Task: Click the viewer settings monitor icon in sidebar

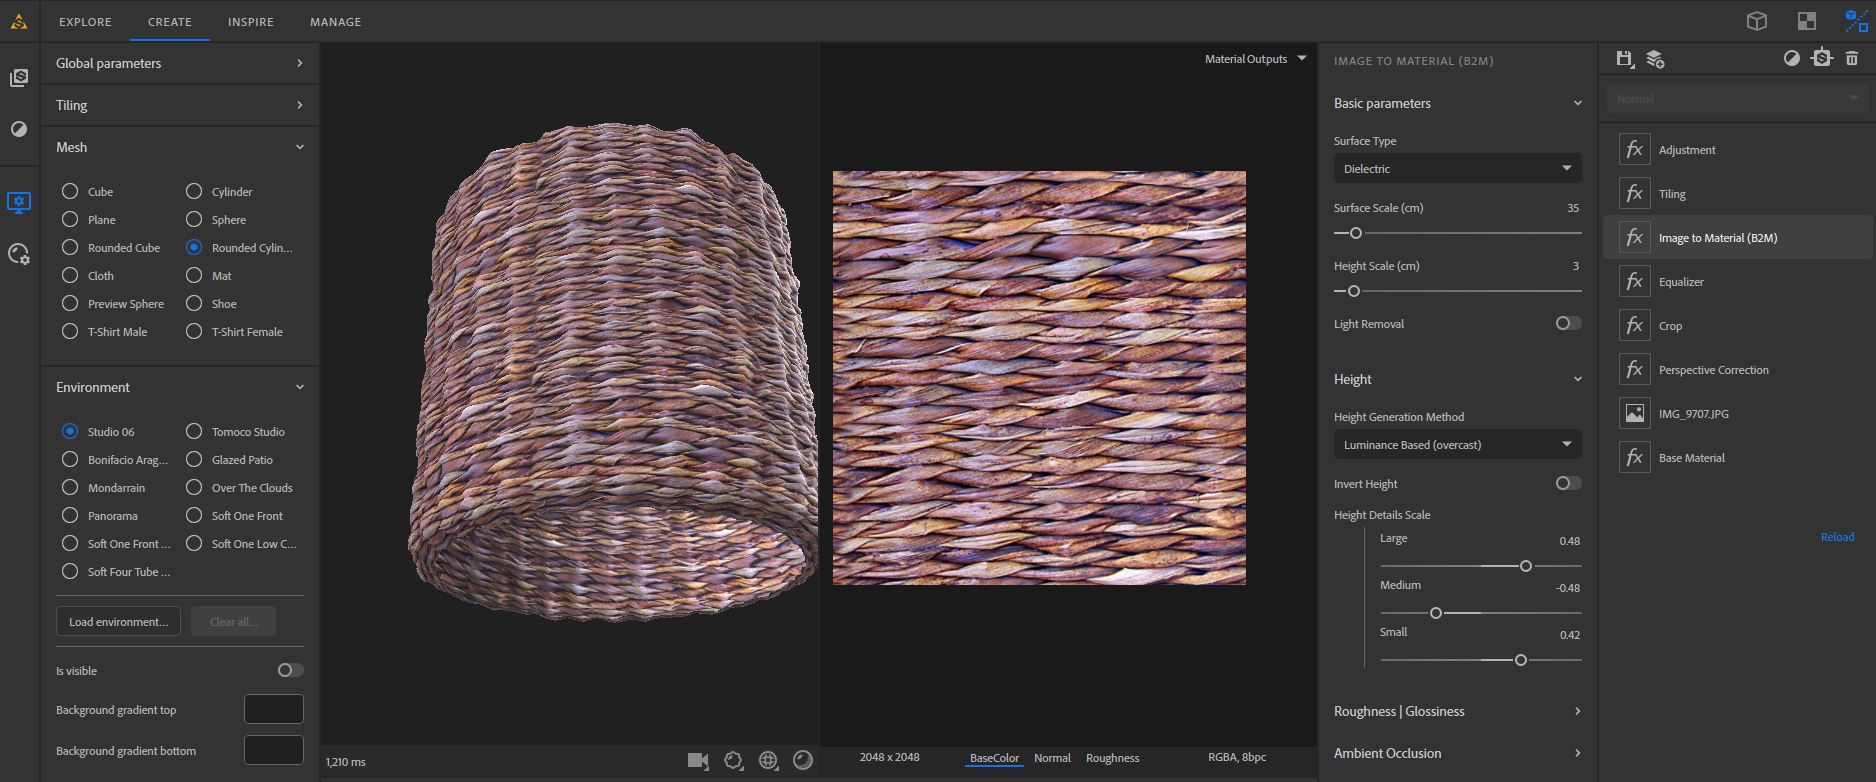Action: (x=19, y=202)
